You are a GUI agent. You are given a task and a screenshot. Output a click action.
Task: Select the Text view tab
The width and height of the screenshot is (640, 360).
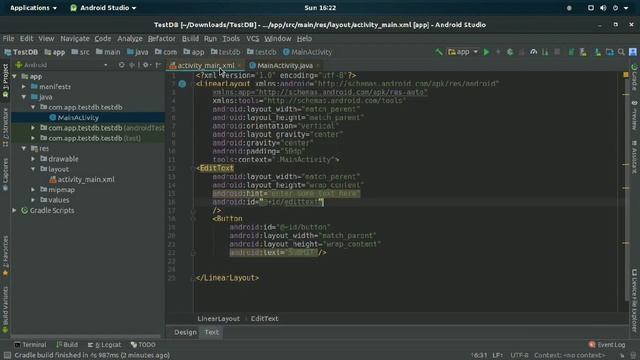coord(212,332)
